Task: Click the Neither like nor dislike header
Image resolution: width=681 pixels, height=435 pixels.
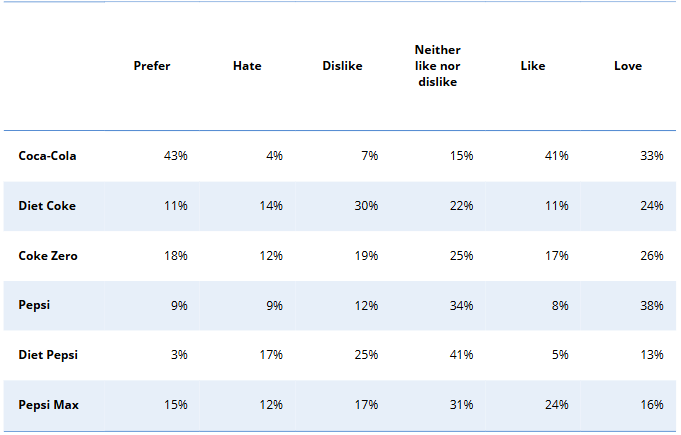Action: [437, 66]
